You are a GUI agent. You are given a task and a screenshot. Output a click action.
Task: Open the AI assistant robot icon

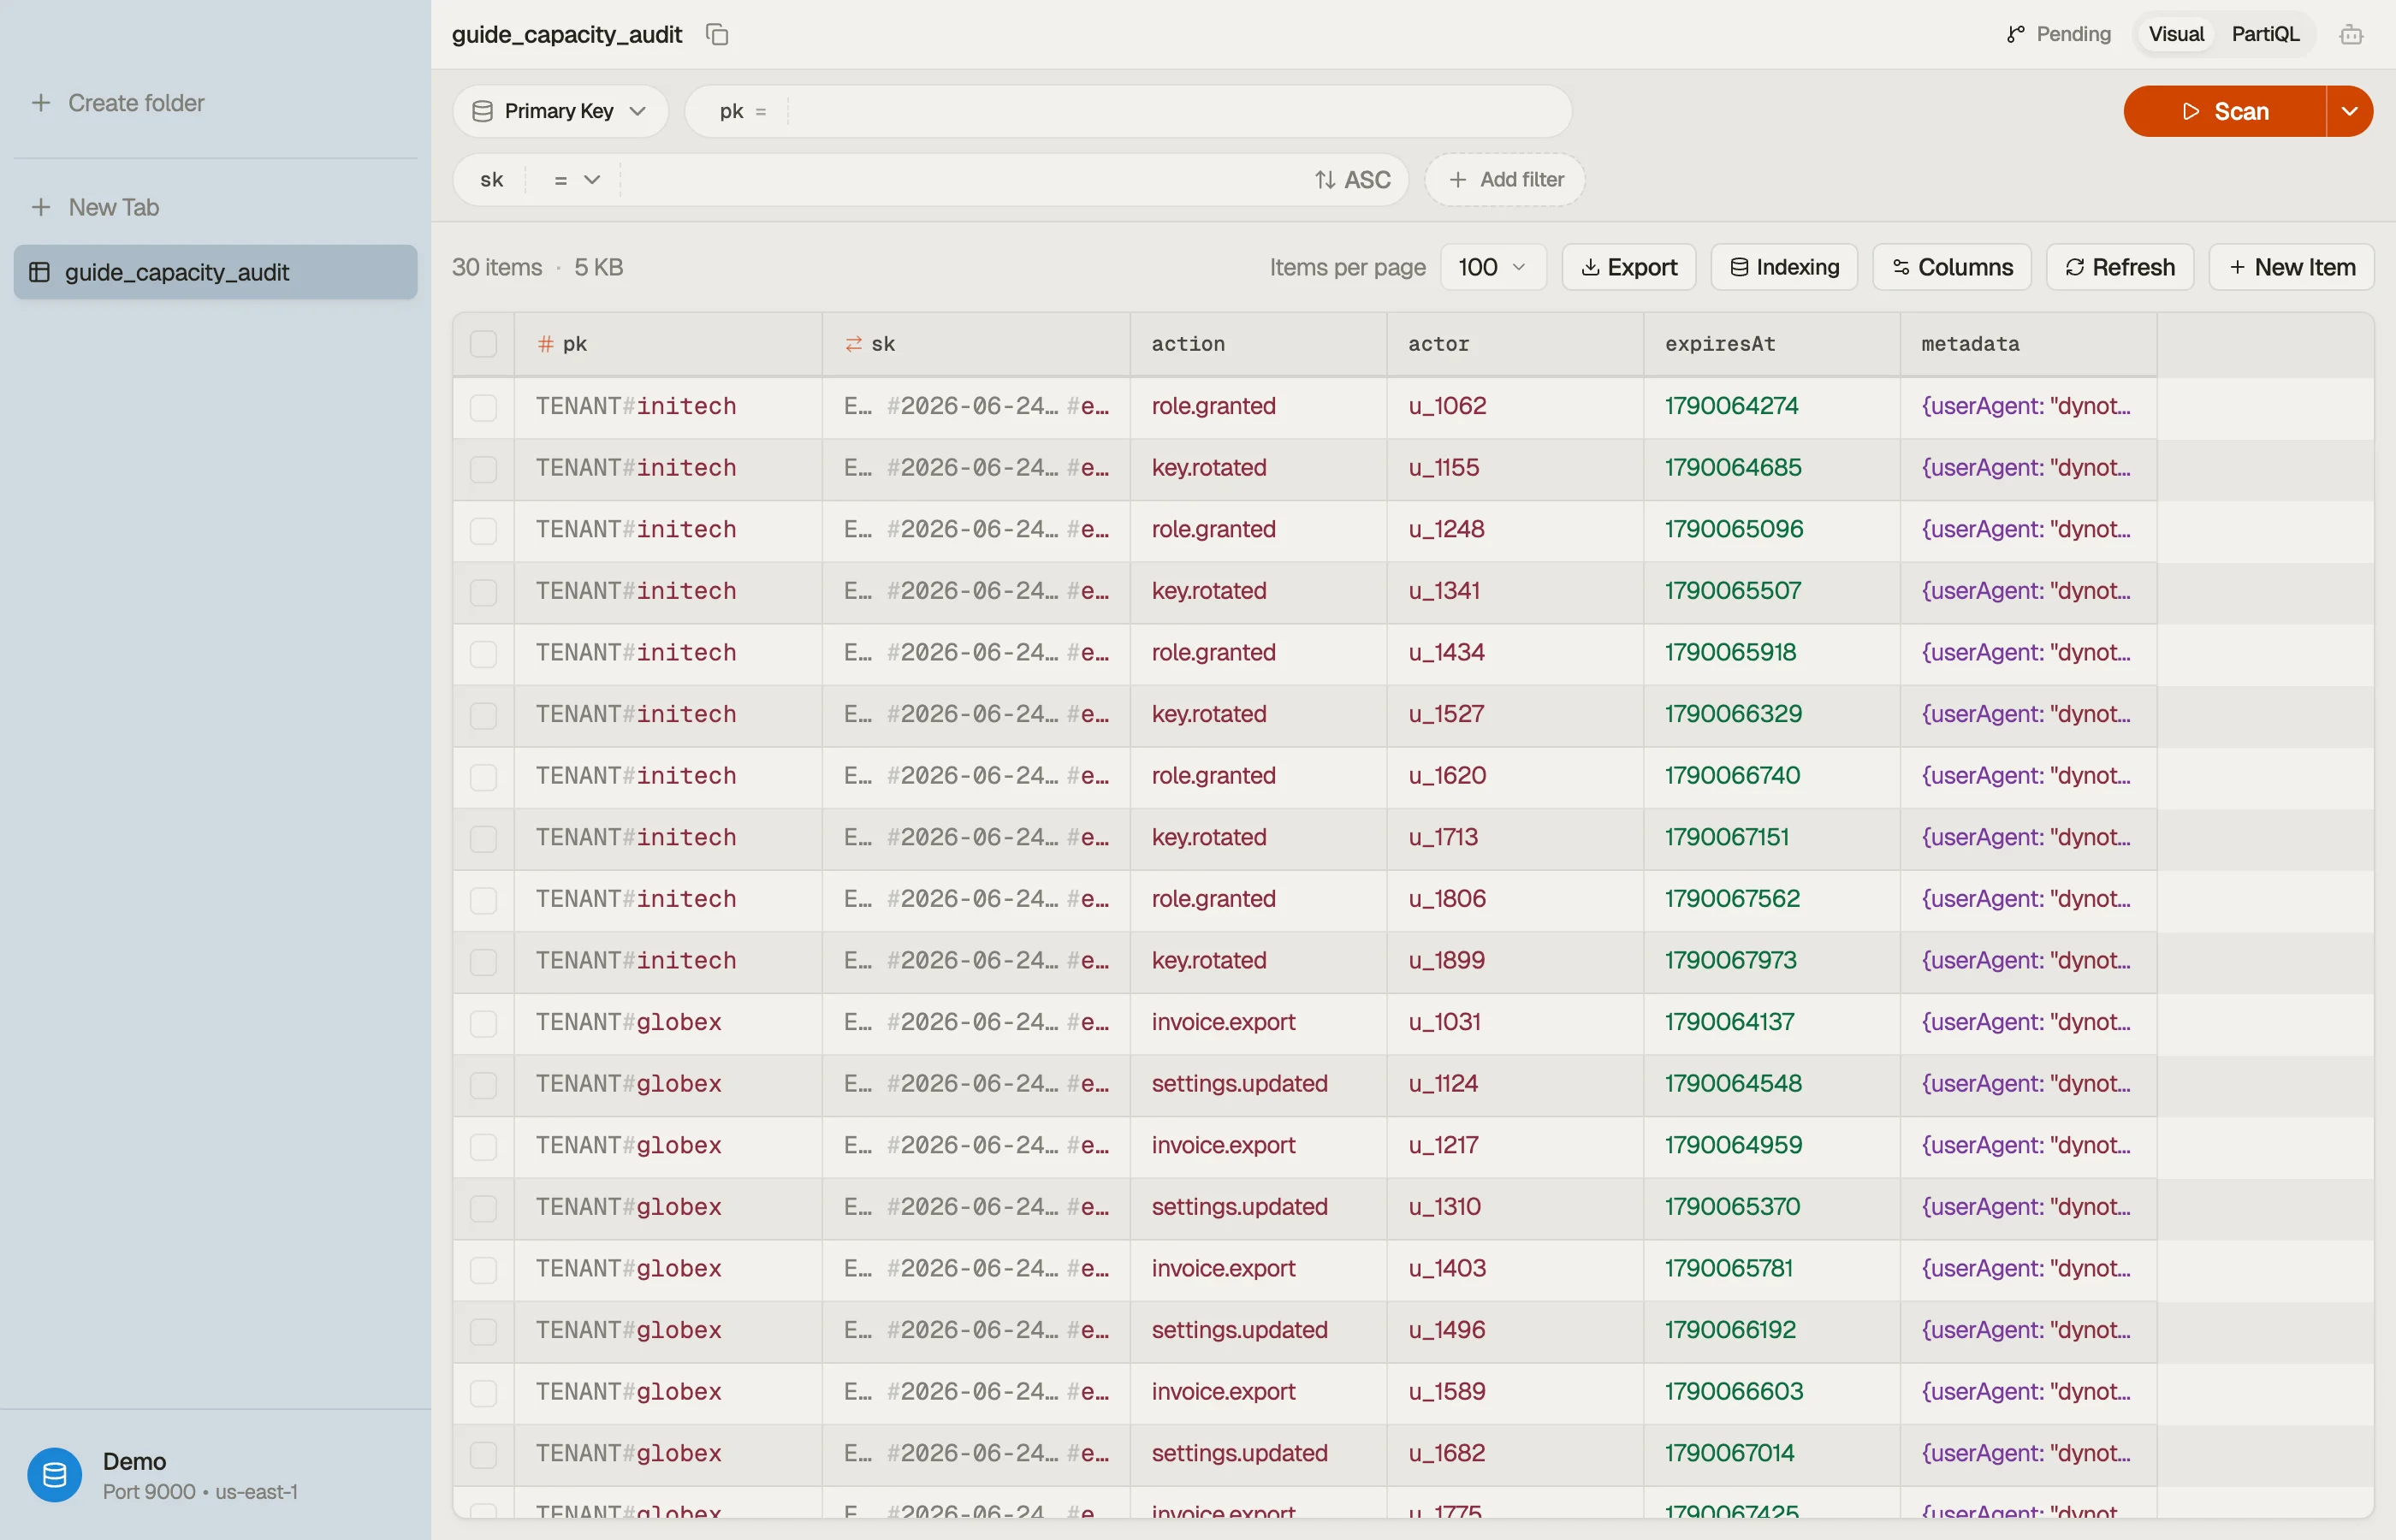coord(2351,34)
